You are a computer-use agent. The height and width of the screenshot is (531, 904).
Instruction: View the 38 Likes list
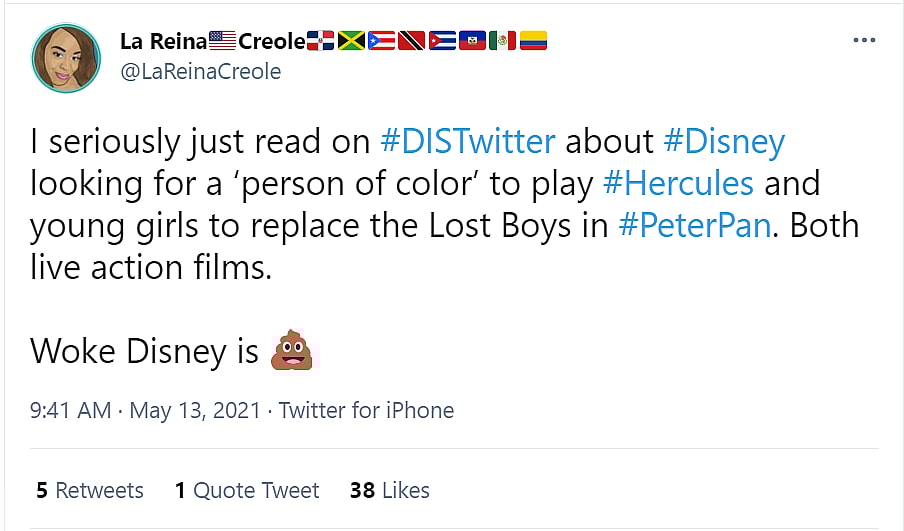[390, 490]
